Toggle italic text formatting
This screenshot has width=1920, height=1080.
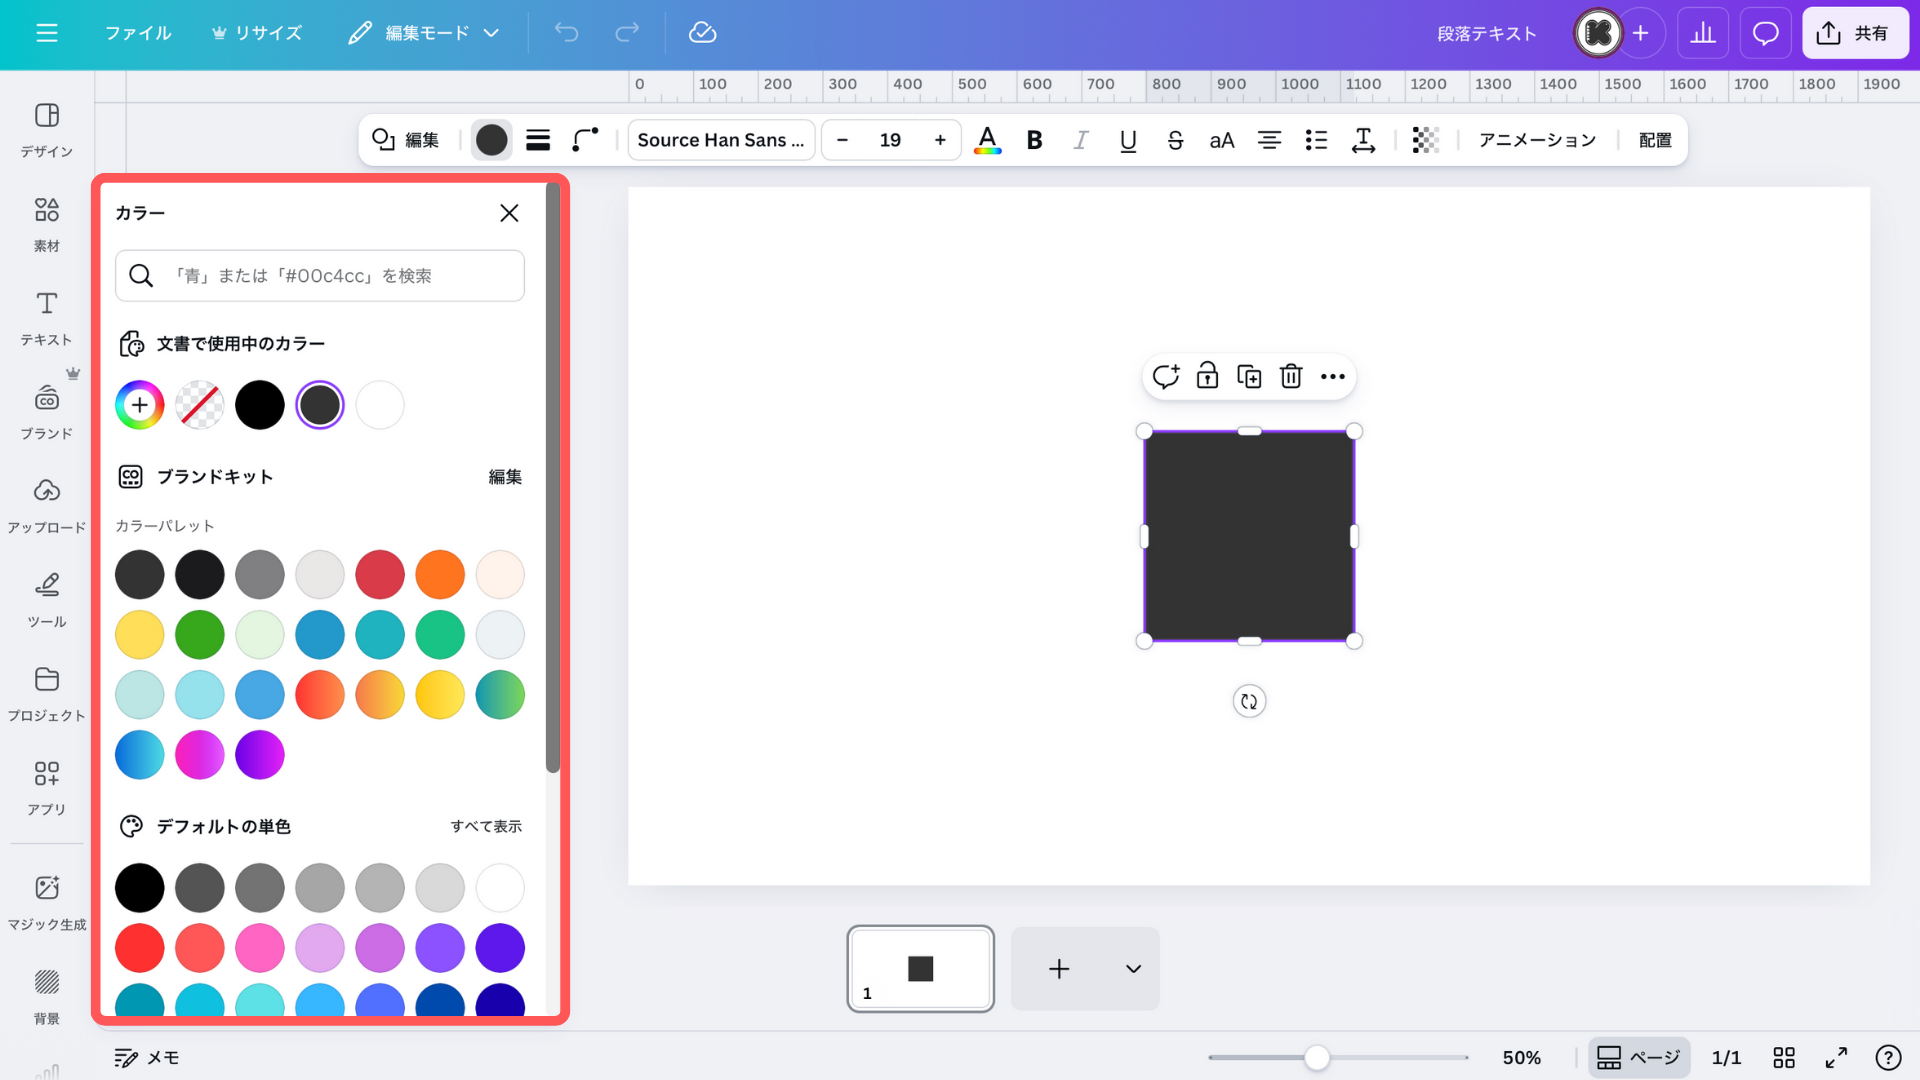pyautogui.click(x=1081, y=140)
